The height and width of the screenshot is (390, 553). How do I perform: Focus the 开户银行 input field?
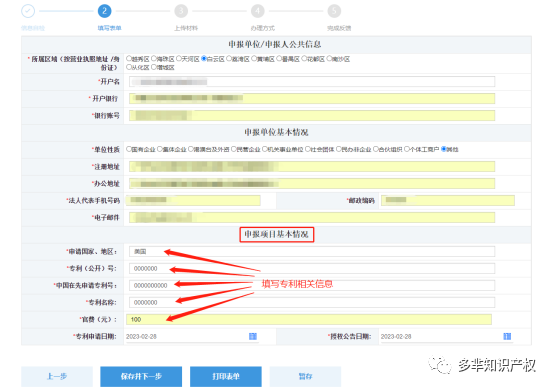pos(312,98)
